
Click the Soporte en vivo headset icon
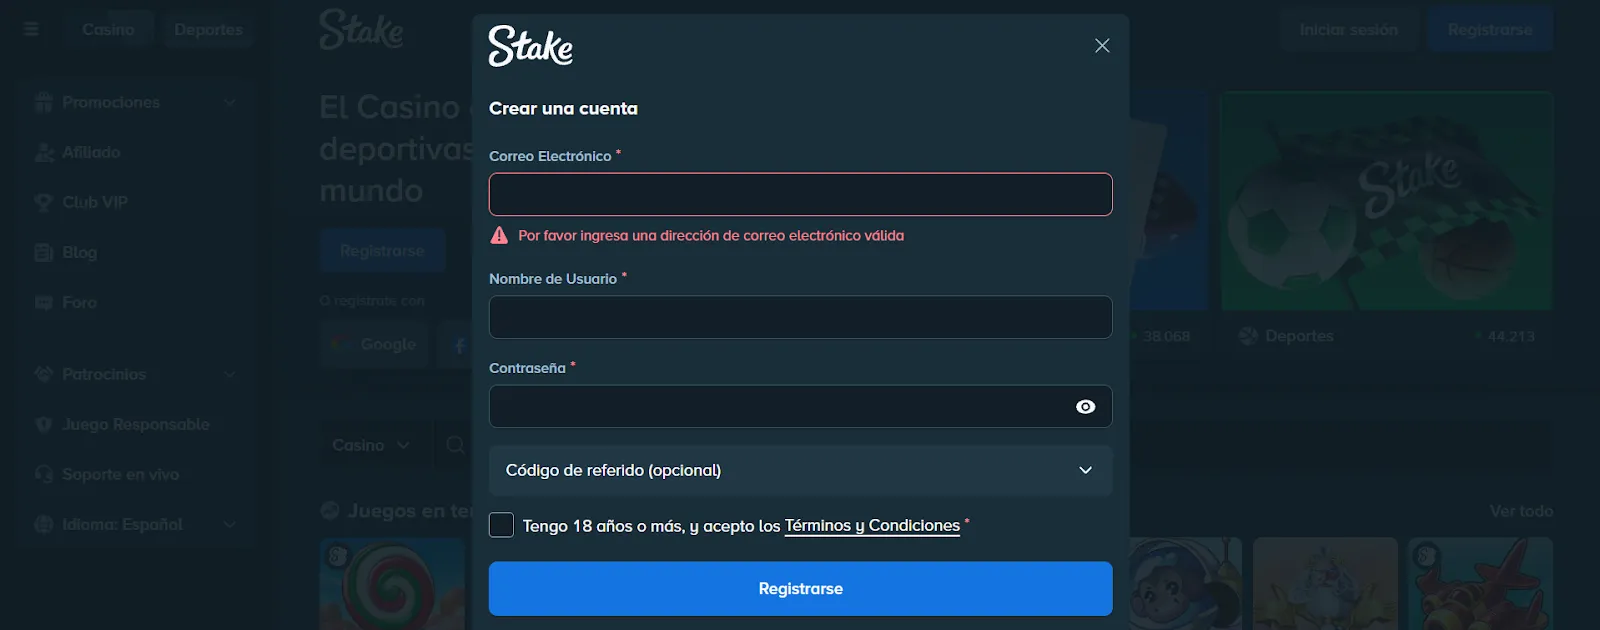(42, 474)
